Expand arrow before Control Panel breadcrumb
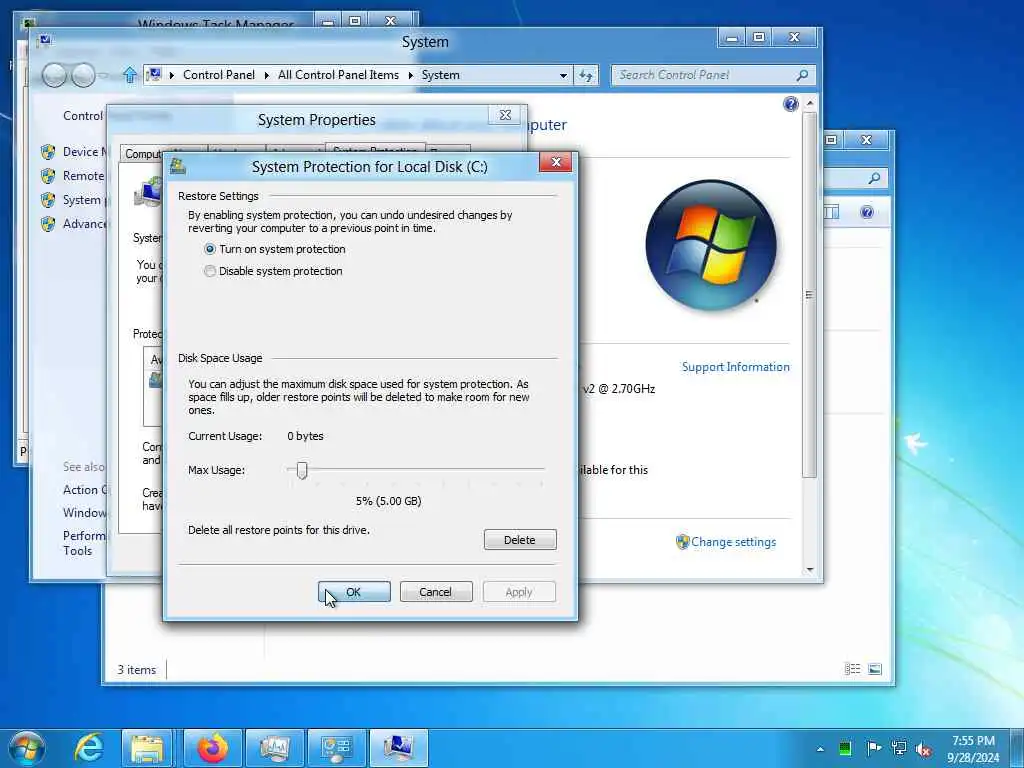The image size is (1024, 768). click(x=172, y=75)
